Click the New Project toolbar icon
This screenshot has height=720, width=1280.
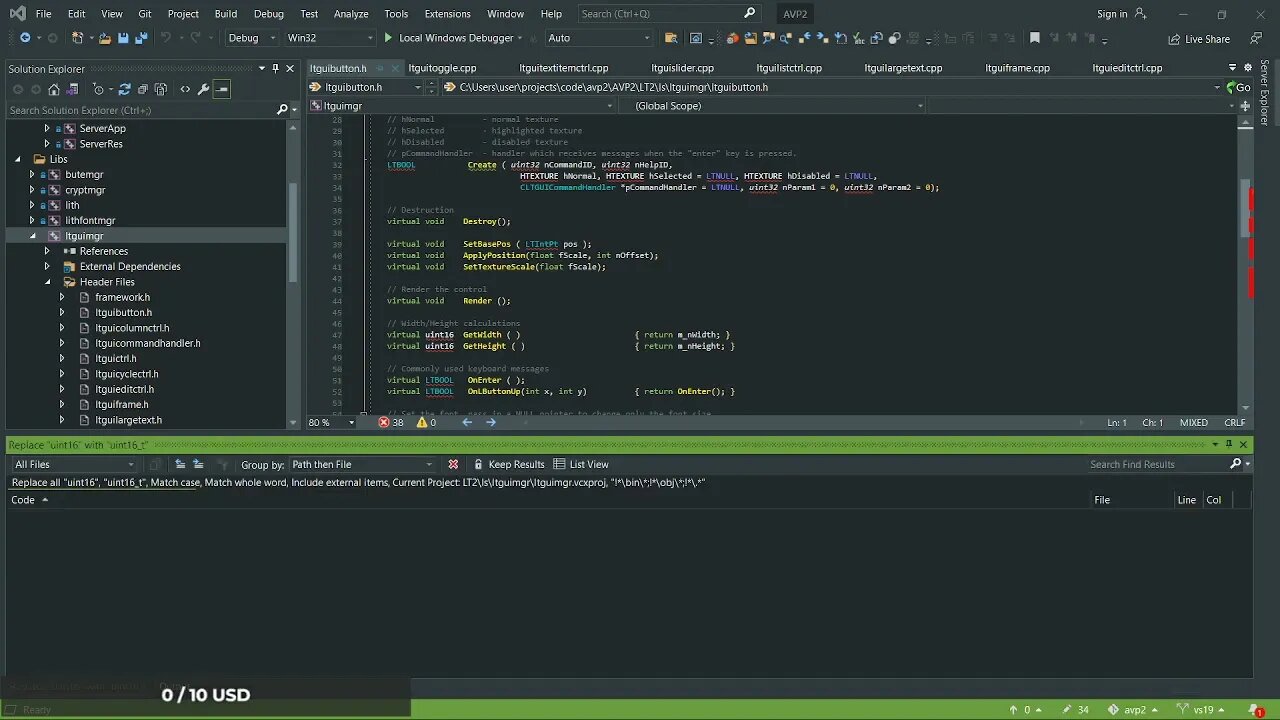pyautogui.click(x=77, y=38)
